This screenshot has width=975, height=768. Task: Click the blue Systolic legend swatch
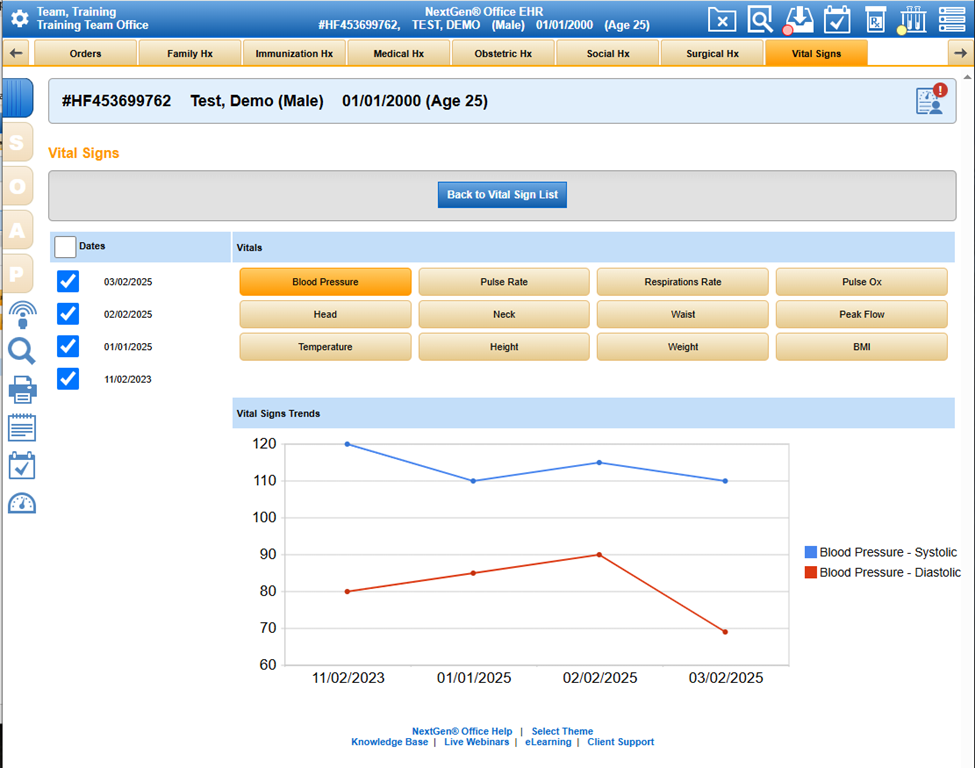pyautogui.click(x=811, y=553)
